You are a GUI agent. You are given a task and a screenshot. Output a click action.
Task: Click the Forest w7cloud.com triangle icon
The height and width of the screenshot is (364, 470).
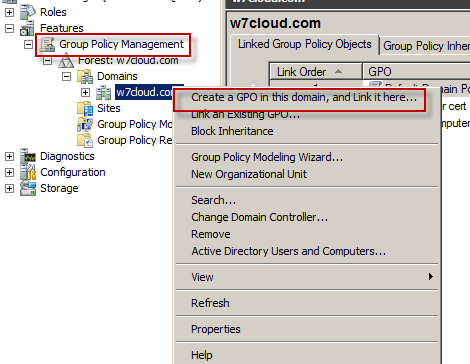tap(66, 61)
